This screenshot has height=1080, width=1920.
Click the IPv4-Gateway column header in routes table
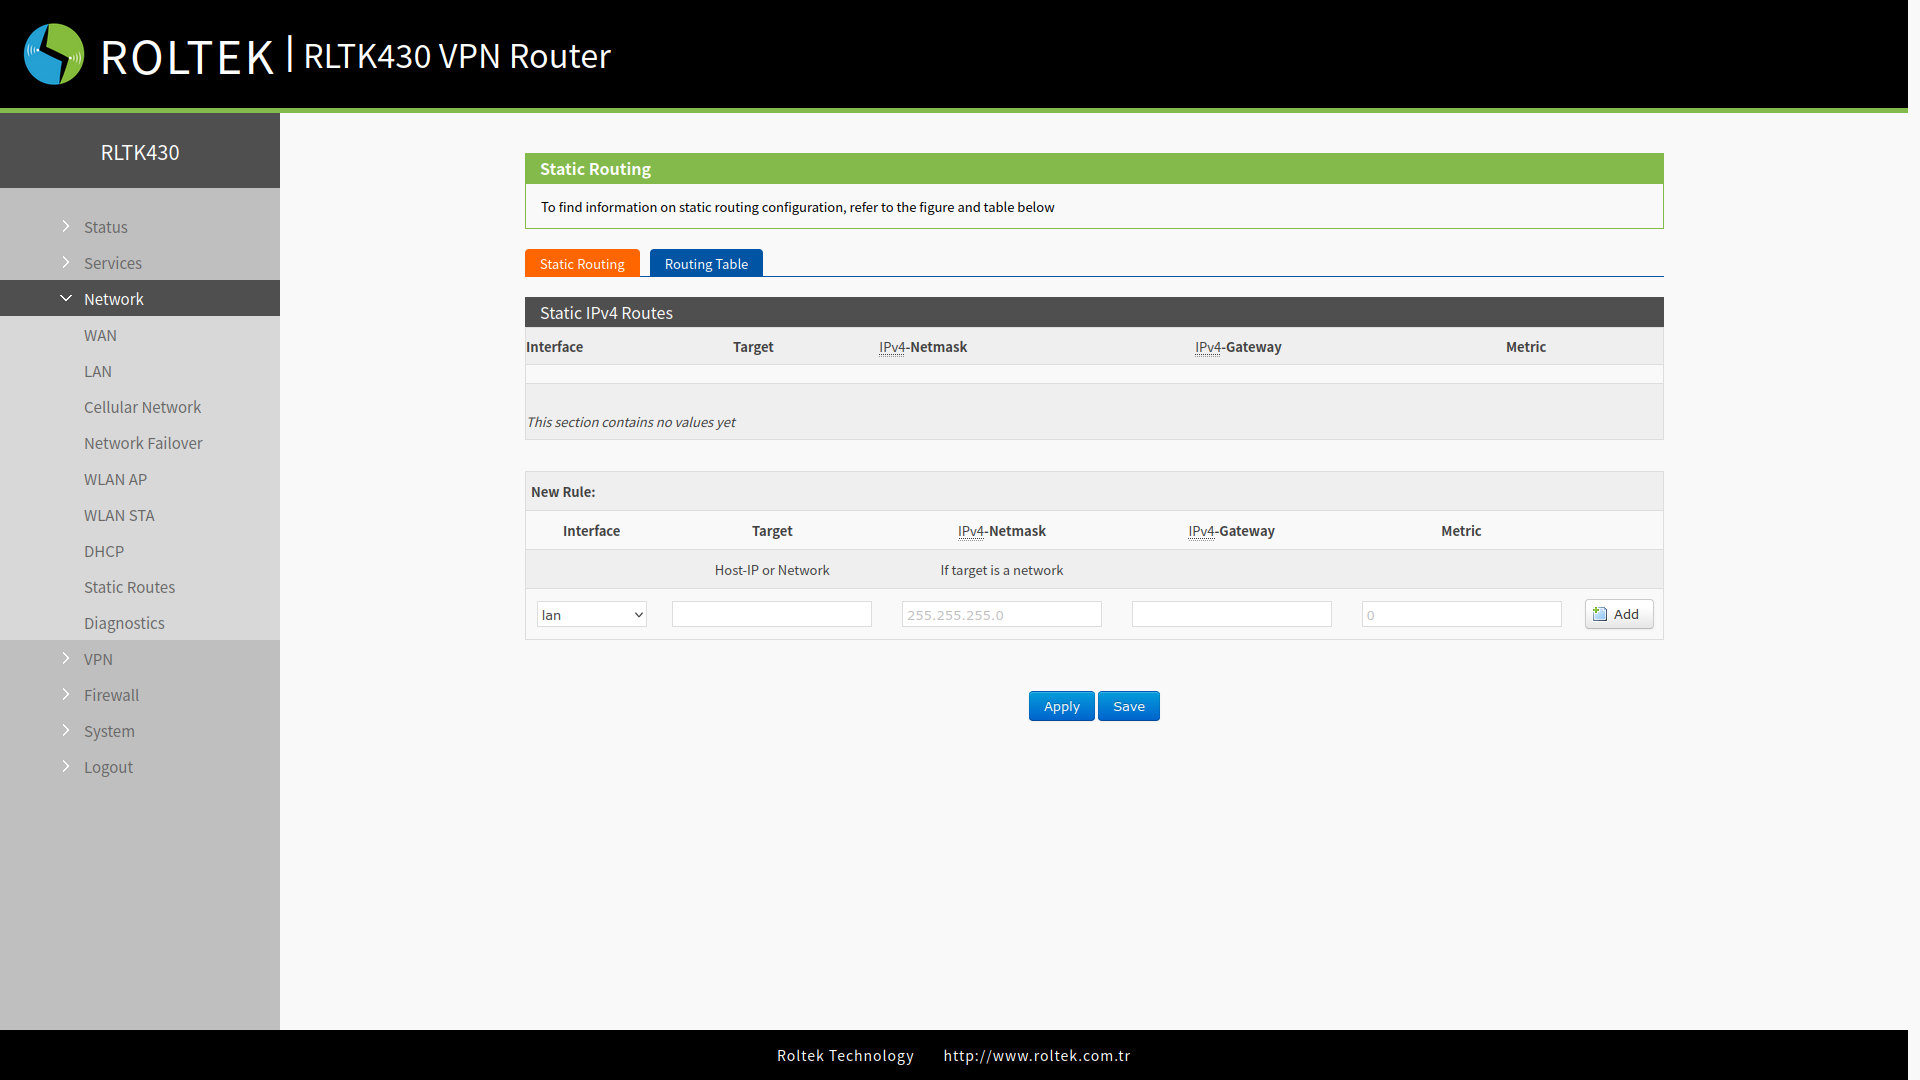[1238, 347]
